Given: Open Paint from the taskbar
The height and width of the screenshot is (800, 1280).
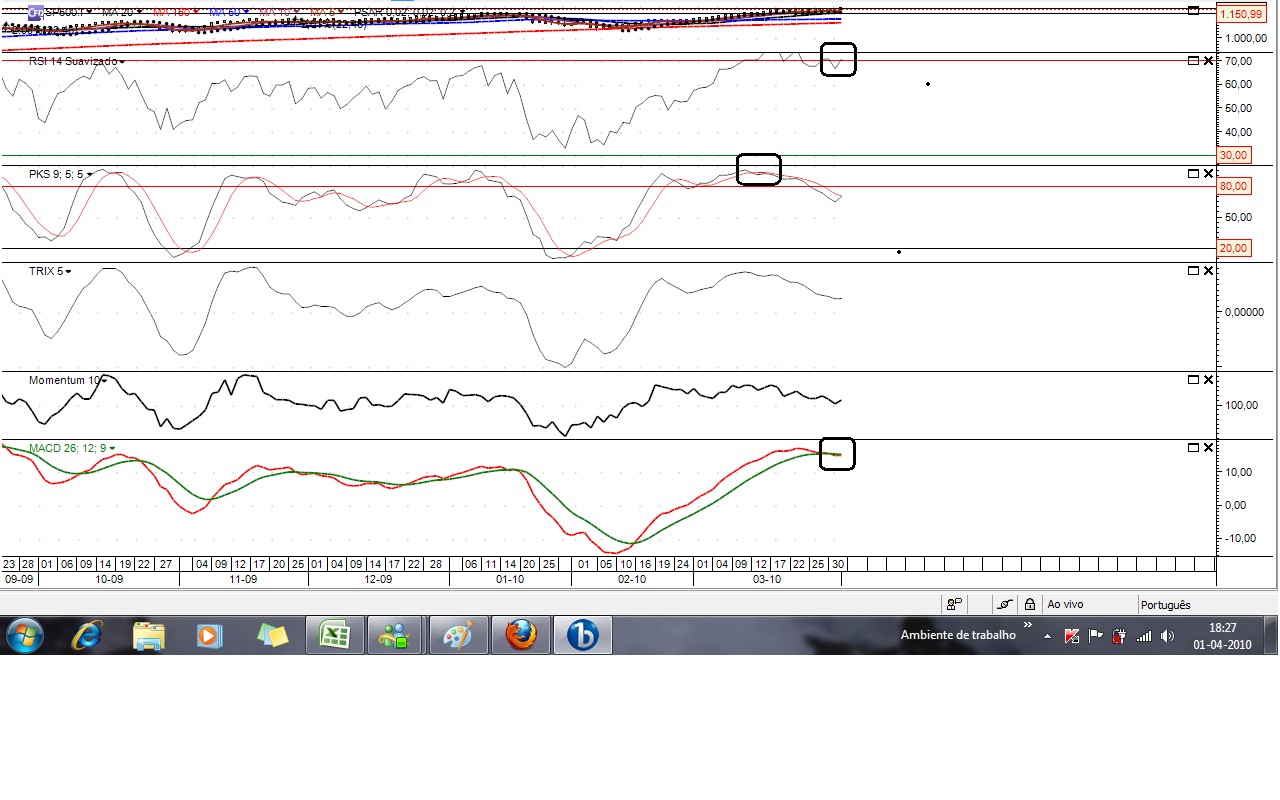Looking at the screenshot, I should (459, 635).
